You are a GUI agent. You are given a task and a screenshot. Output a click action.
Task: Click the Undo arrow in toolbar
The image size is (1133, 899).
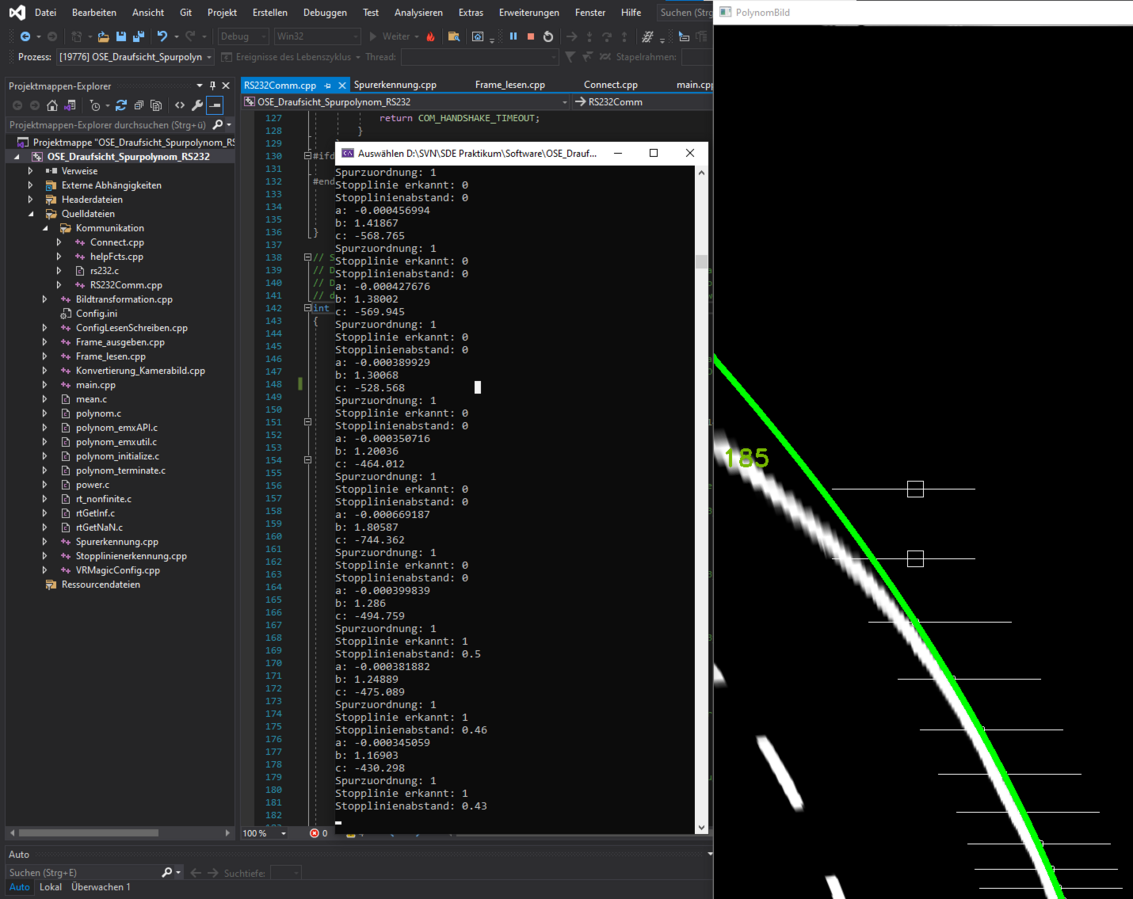(162, 37)
